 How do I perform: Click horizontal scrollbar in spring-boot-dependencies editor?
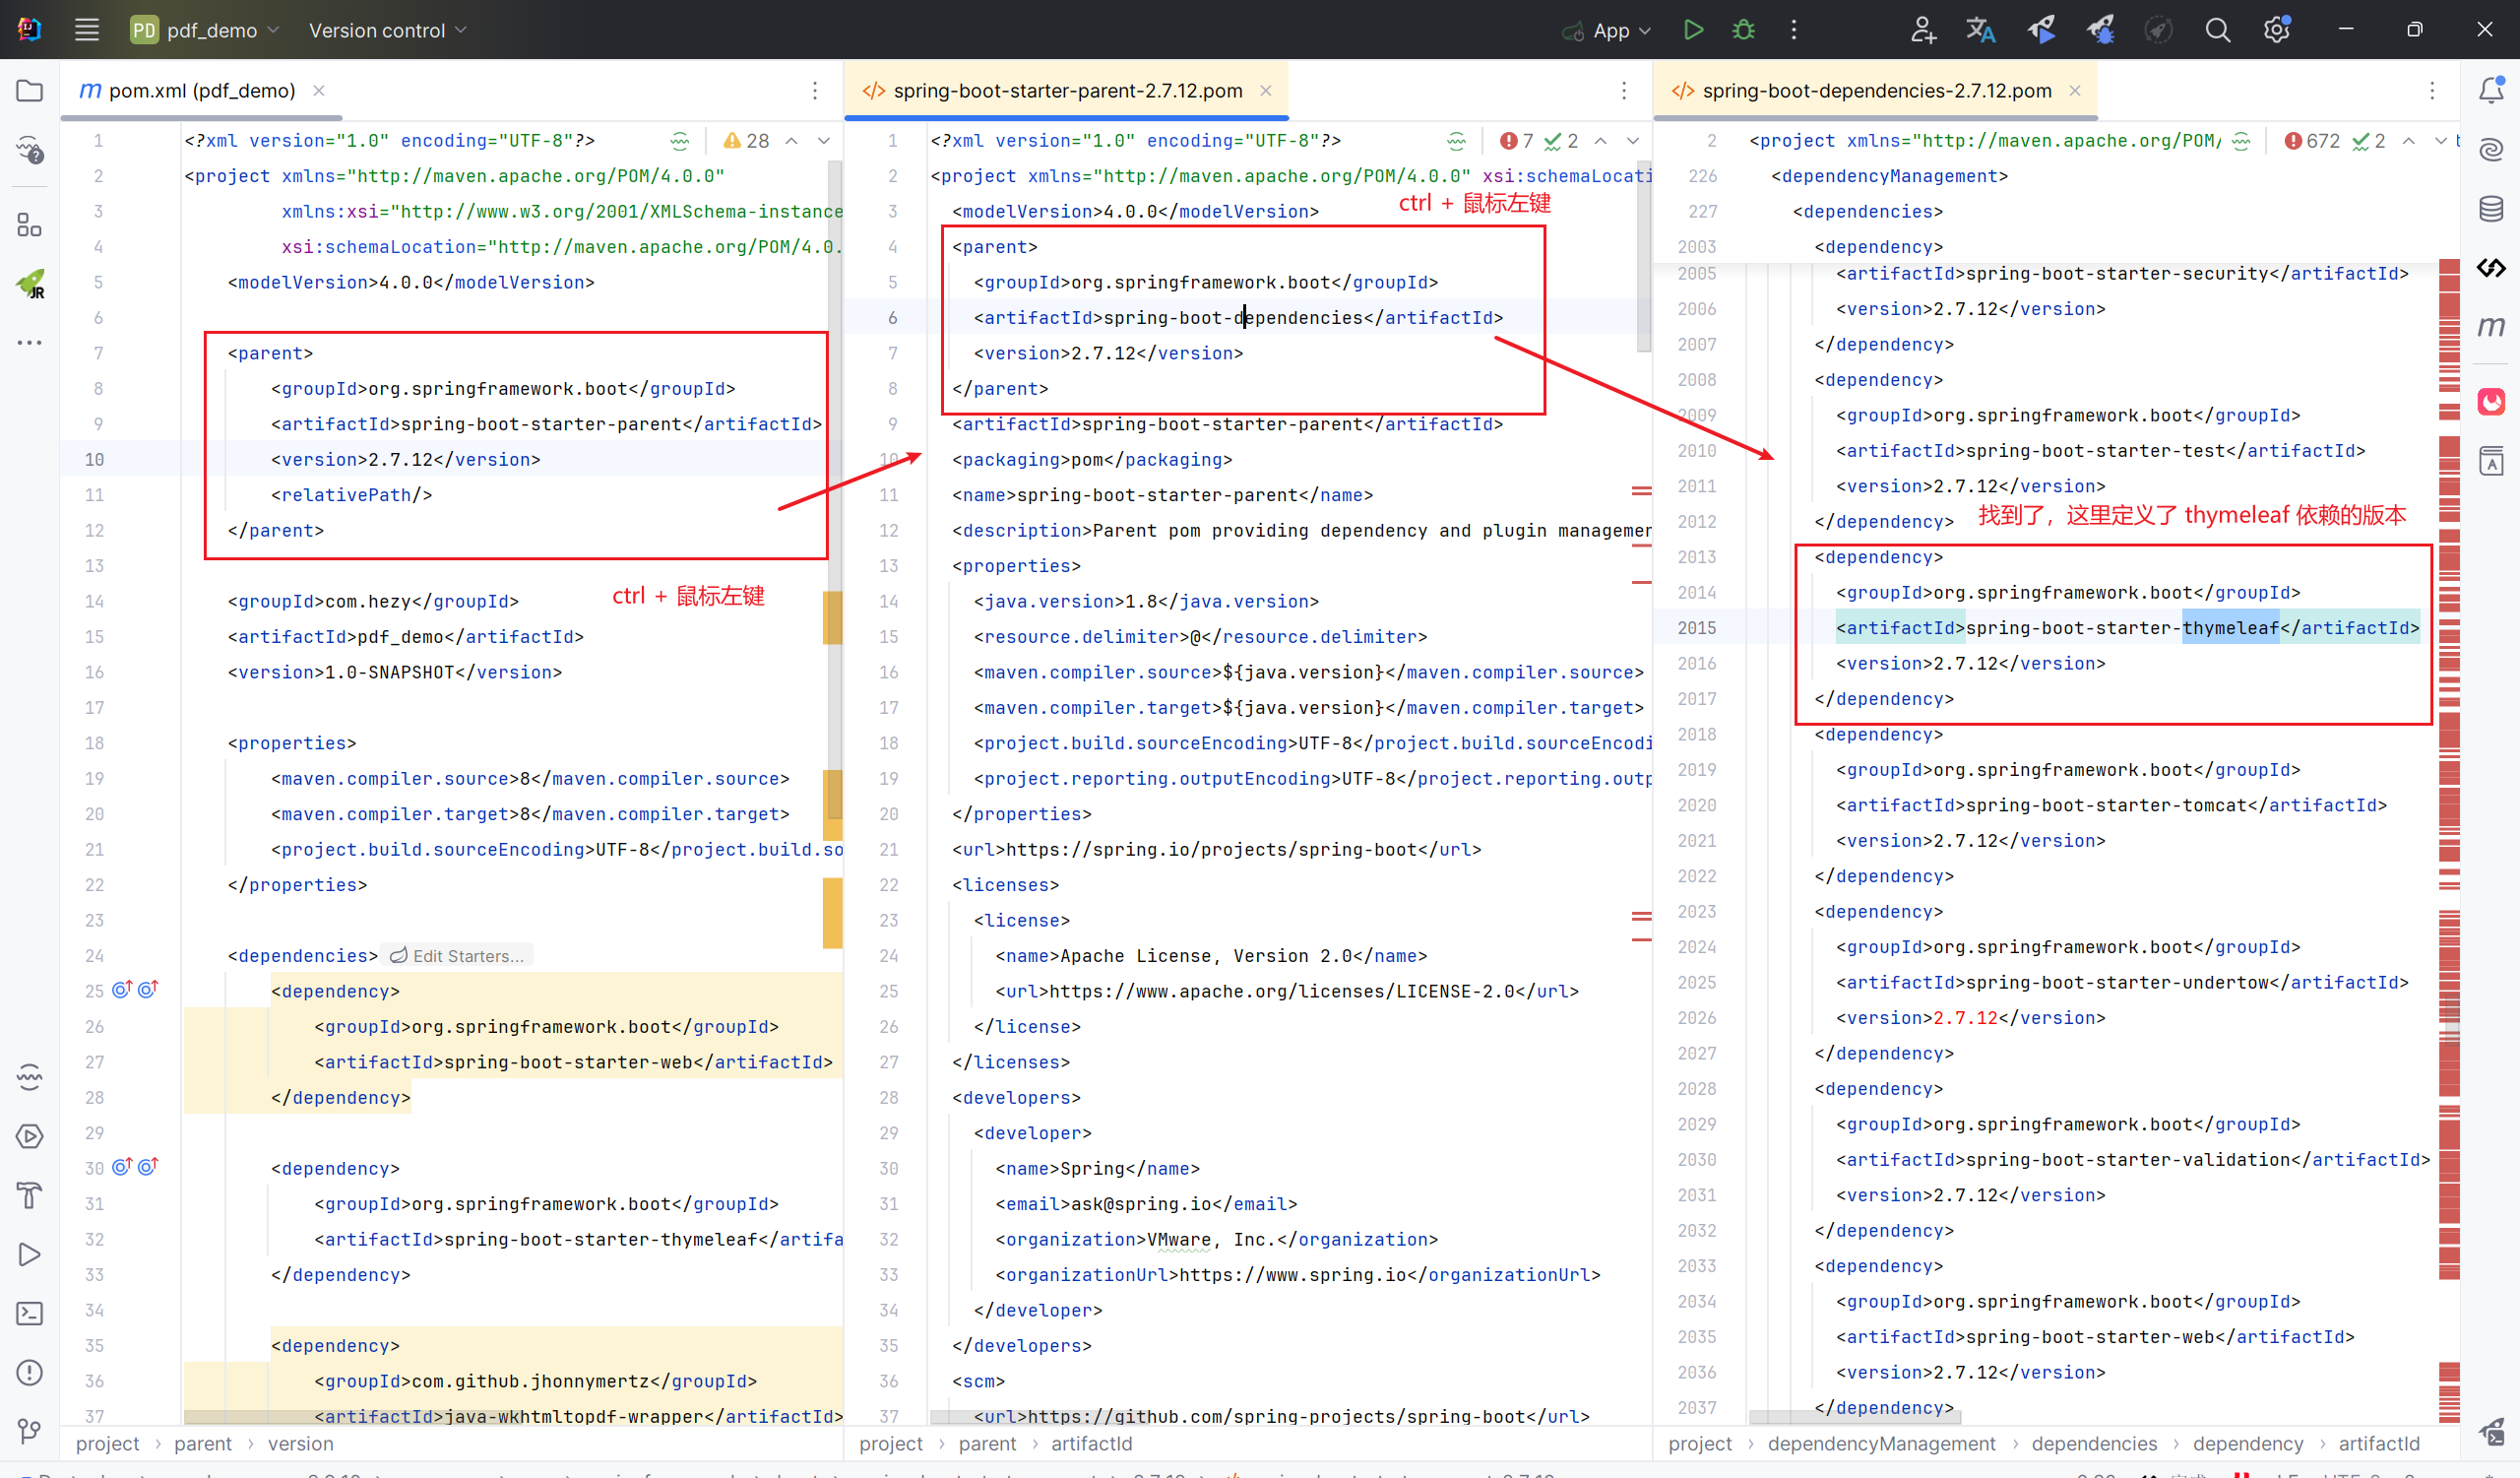(x=1854, y=1416)
